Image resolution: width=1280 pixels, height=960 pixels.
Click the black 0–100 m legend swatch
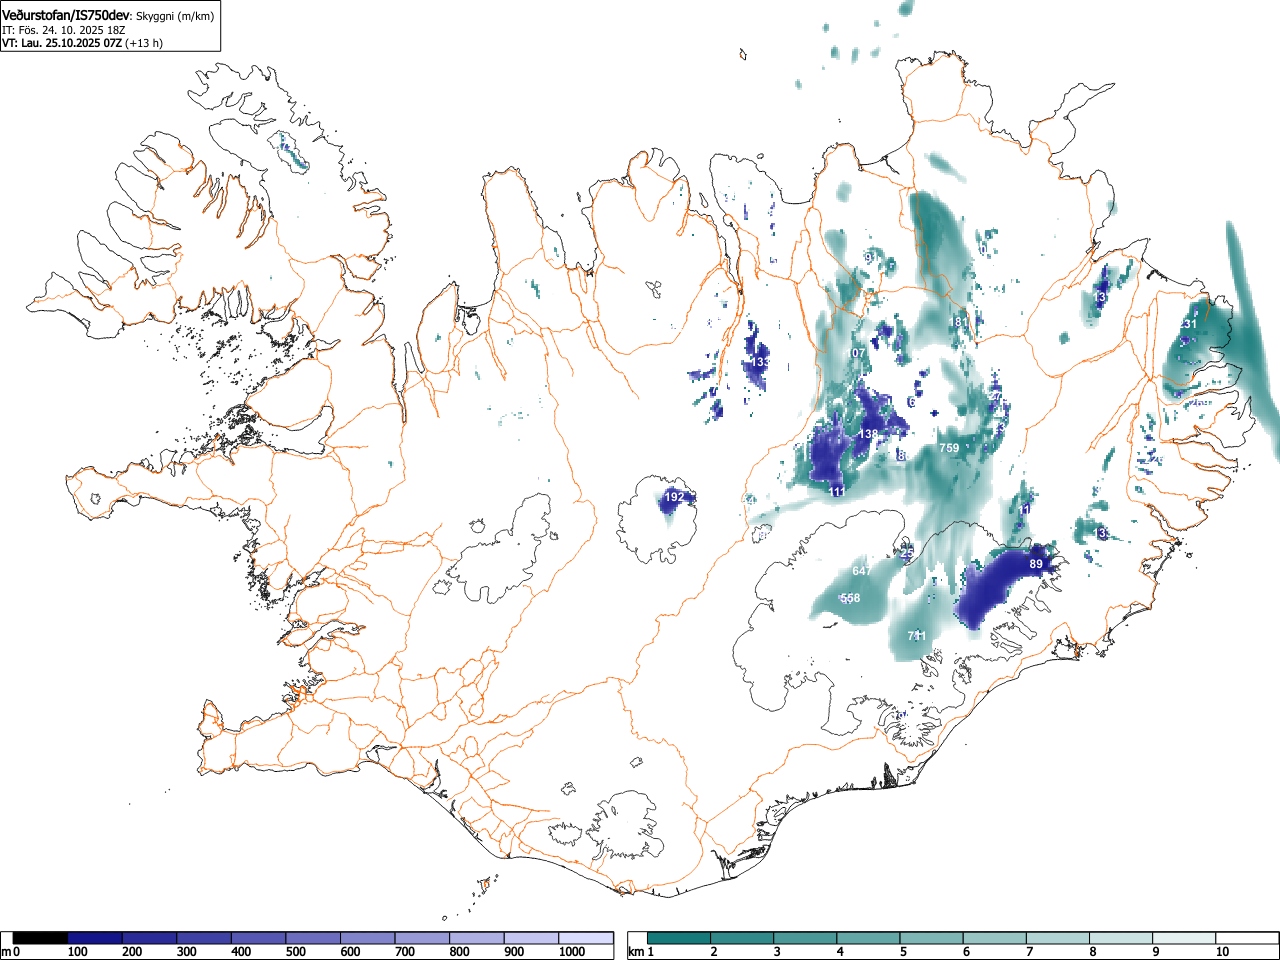click(x=40, y=938)
